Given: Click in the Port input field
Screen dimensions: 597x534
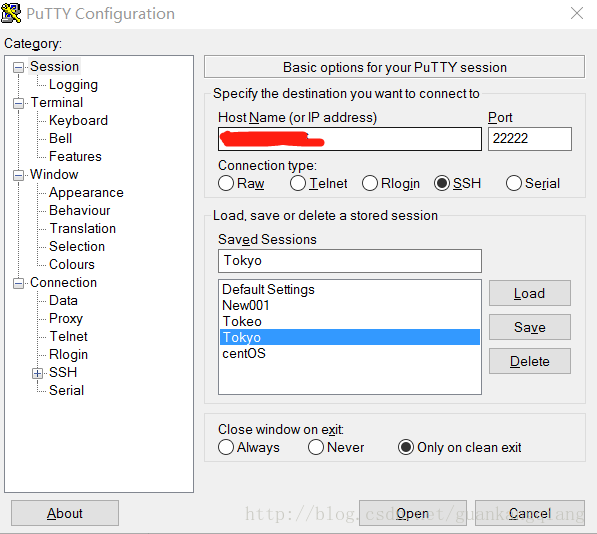Looking at the screenshot, I should pyautogui.click(x=530, y=139).
